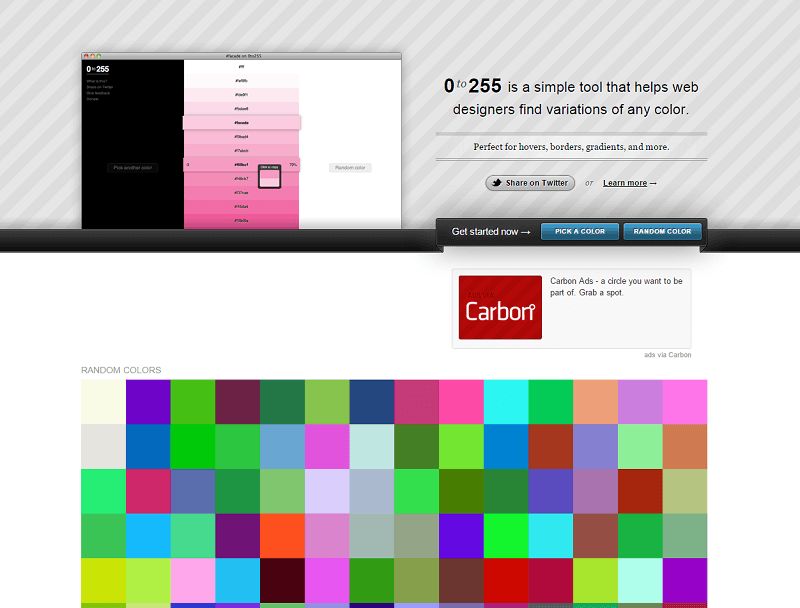Open the ads via Carbon link
Screen dimensions: 800x608
tap(666, 354)
